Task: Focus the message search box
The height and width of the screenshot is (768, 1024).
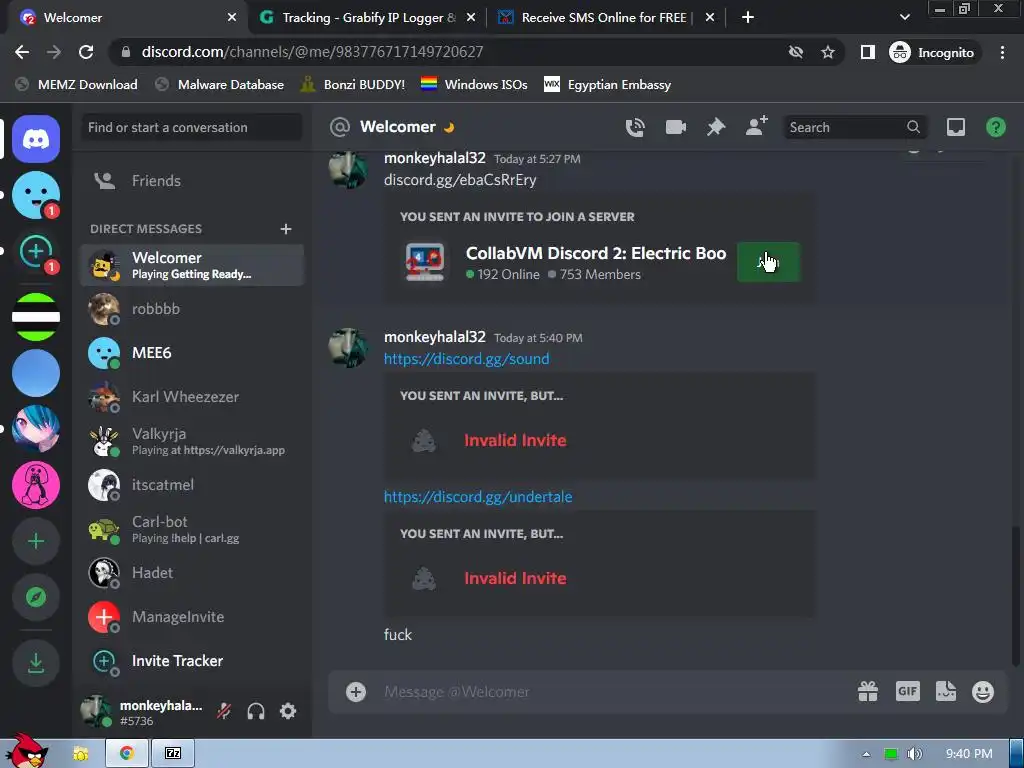Action: [x=854, y=127]
